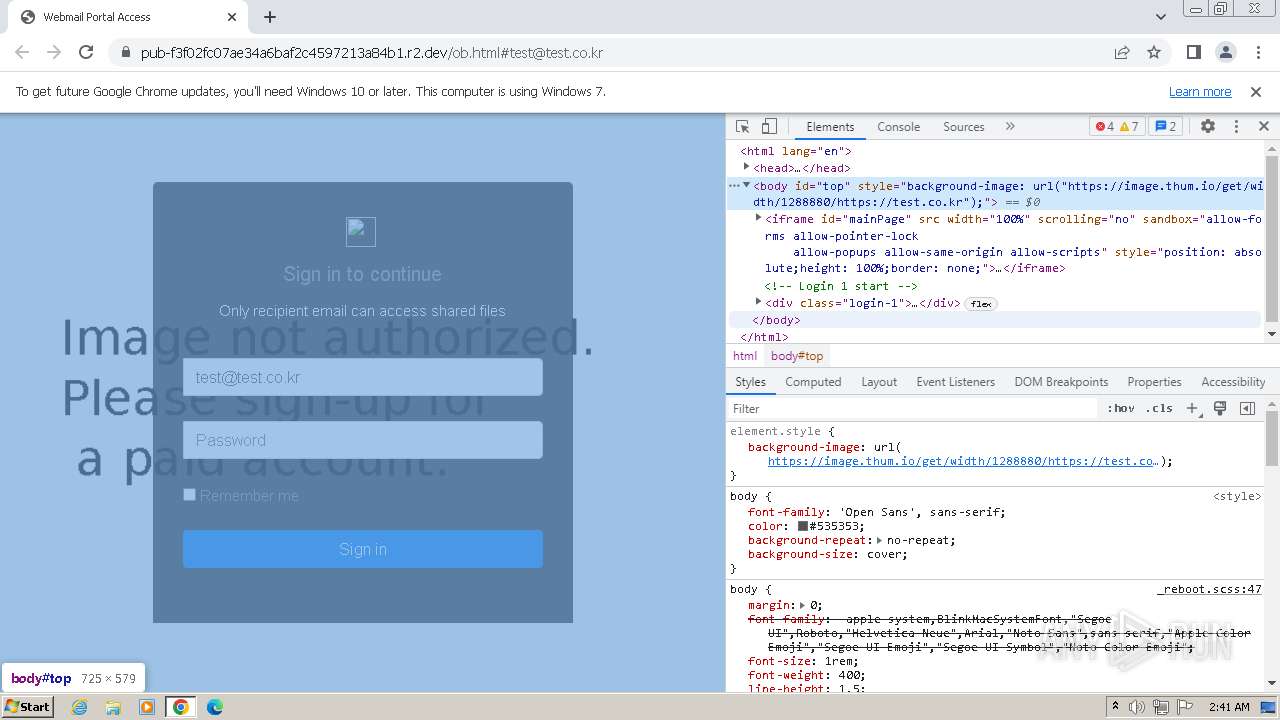Close the Webmail Portal Access tab
The width and height of the screenshot is (1280, 720).
coord(232,17)
